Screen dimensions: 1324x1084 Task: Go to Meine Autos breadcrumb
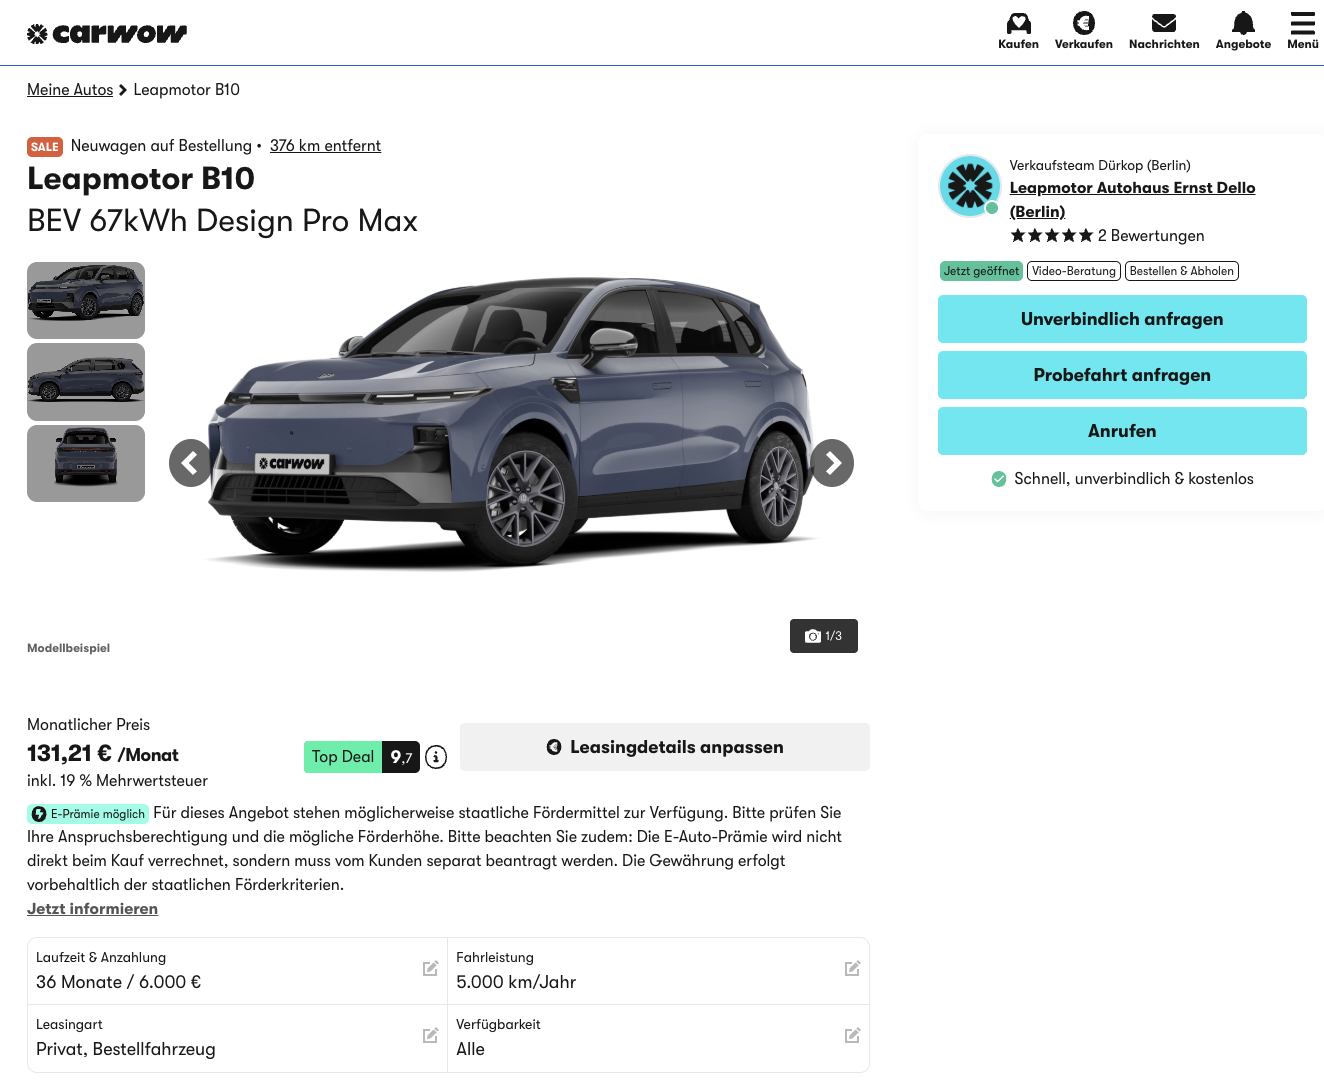pyautogui.click(x=70, y=90)
